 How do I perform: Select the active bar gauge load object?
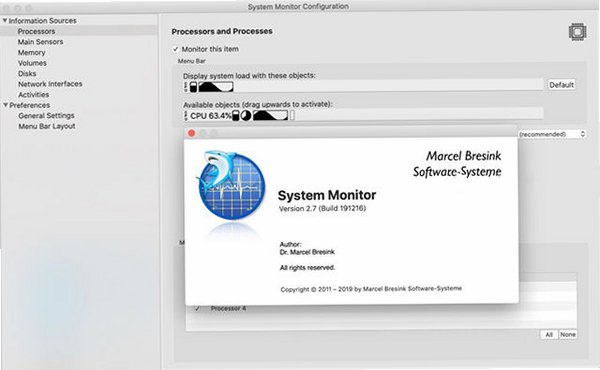[194, 87]
